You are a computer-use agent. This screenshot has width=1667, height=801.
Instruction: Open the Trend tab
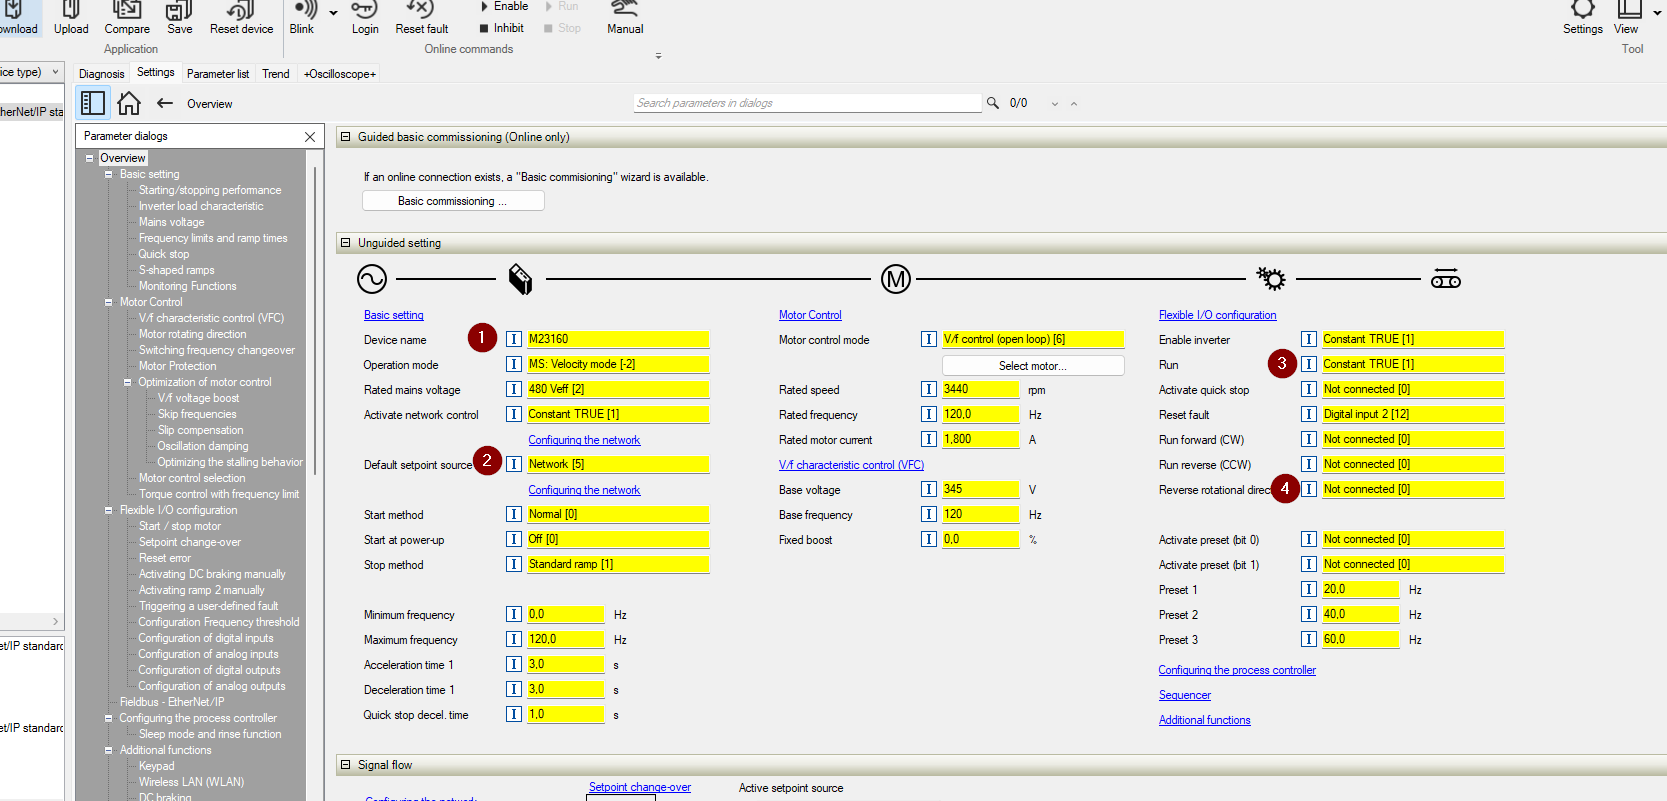pyautogui.click(x=276, y=73)
